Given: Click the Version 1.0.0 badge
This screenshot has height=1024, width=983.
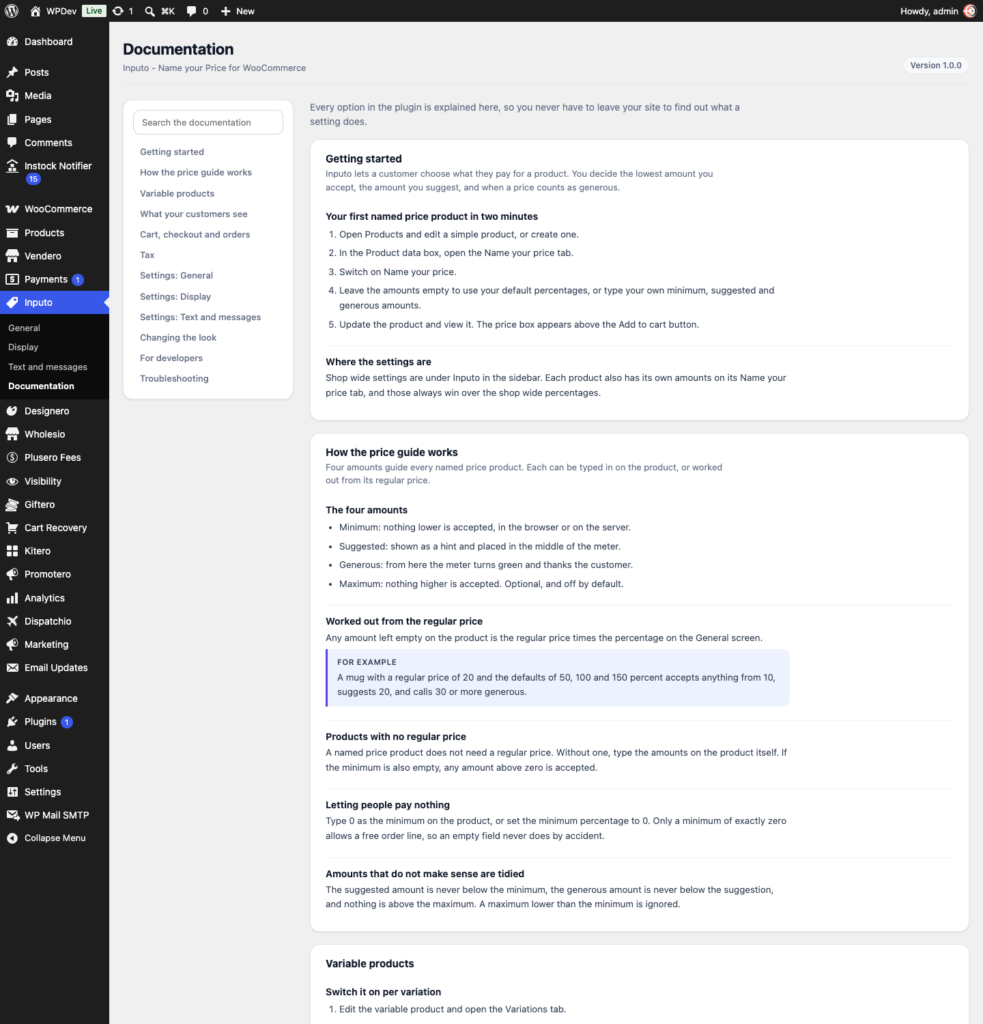Looking at the screenshot, I should [x=935, y=65].
